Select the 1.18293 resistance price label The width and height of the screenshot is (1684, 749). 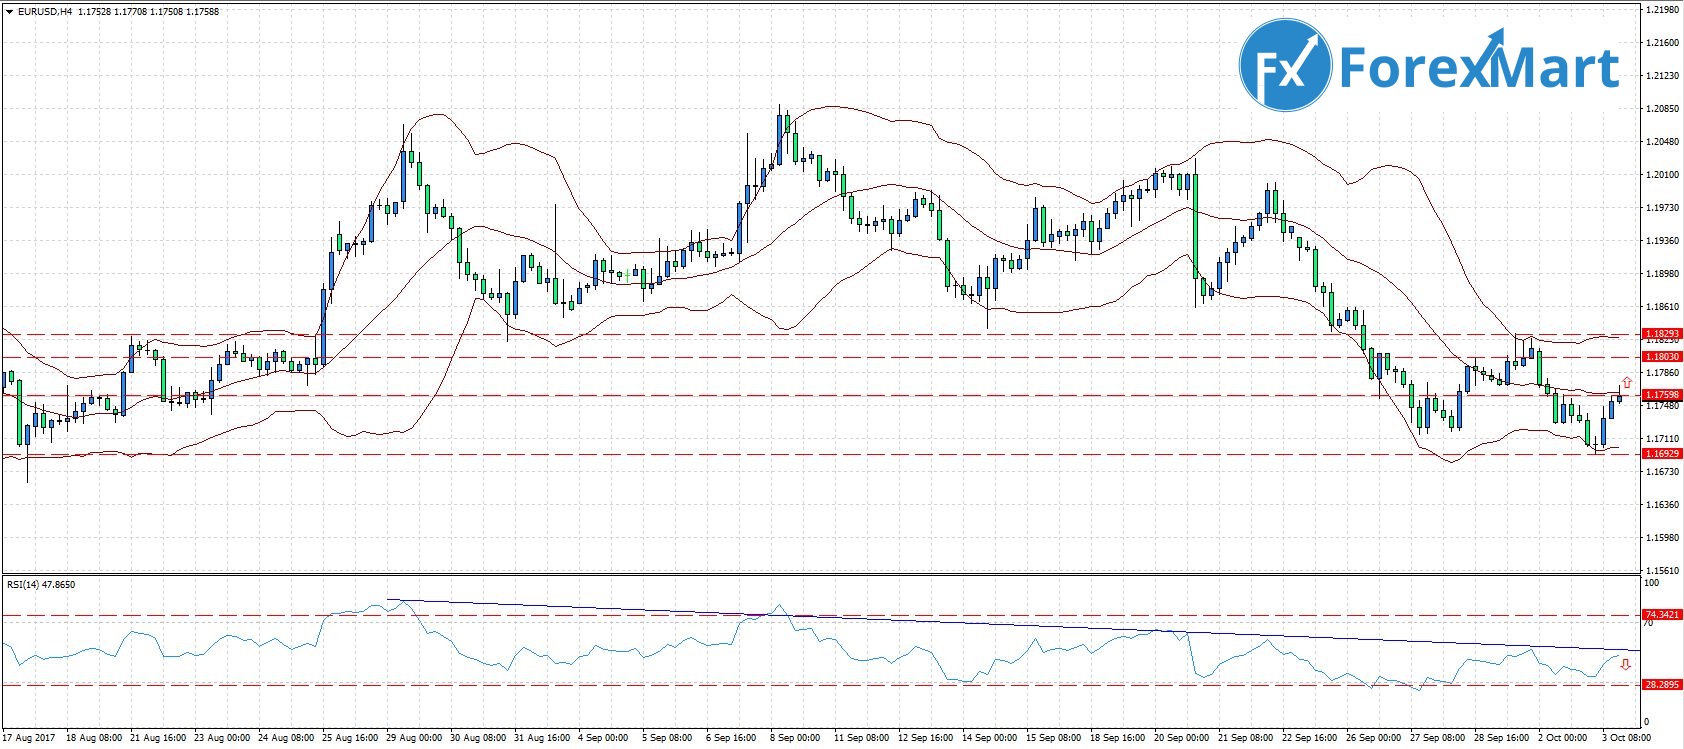pyautogui.click(x=1661, y=333)
